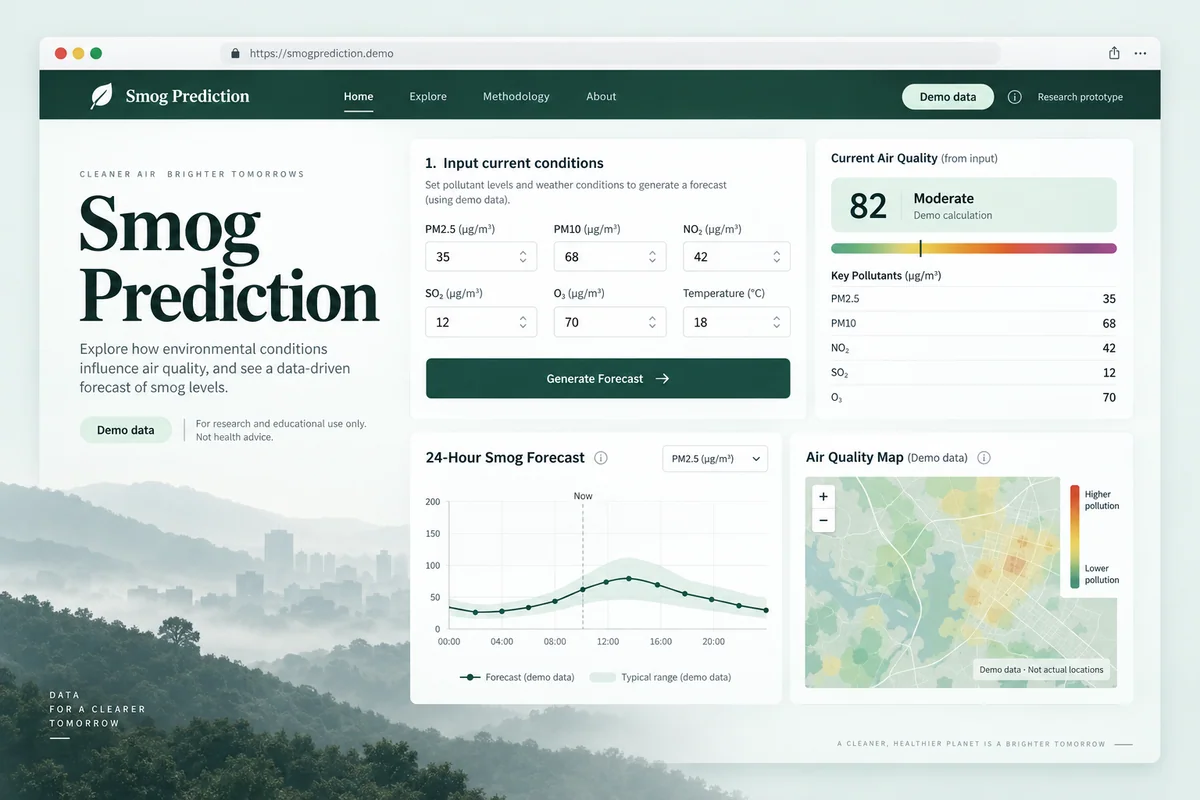
Task: Zoom out on the air quality map
Action: (x=823, y=520)
